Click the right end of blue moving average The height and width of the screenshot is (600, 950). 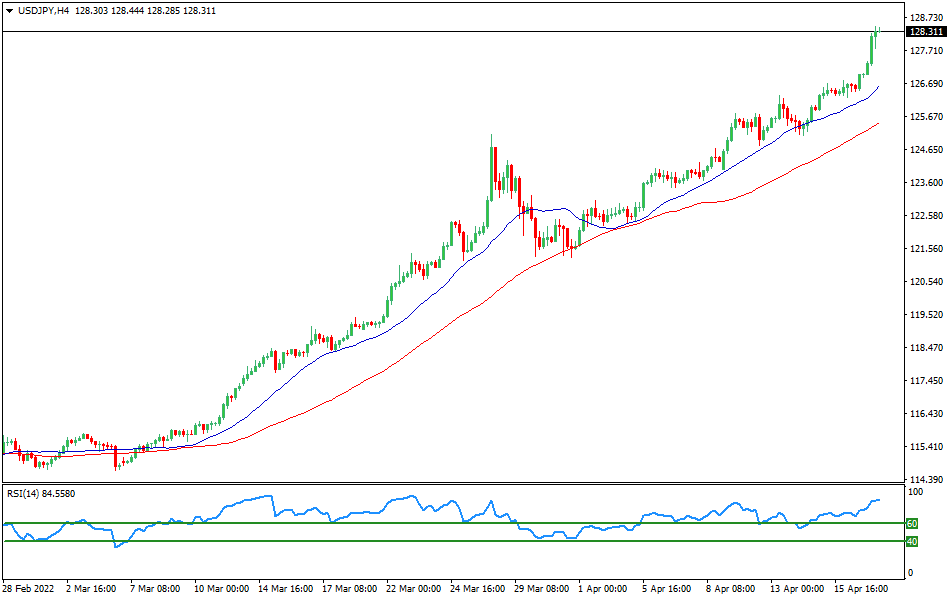tap(878, 88)
